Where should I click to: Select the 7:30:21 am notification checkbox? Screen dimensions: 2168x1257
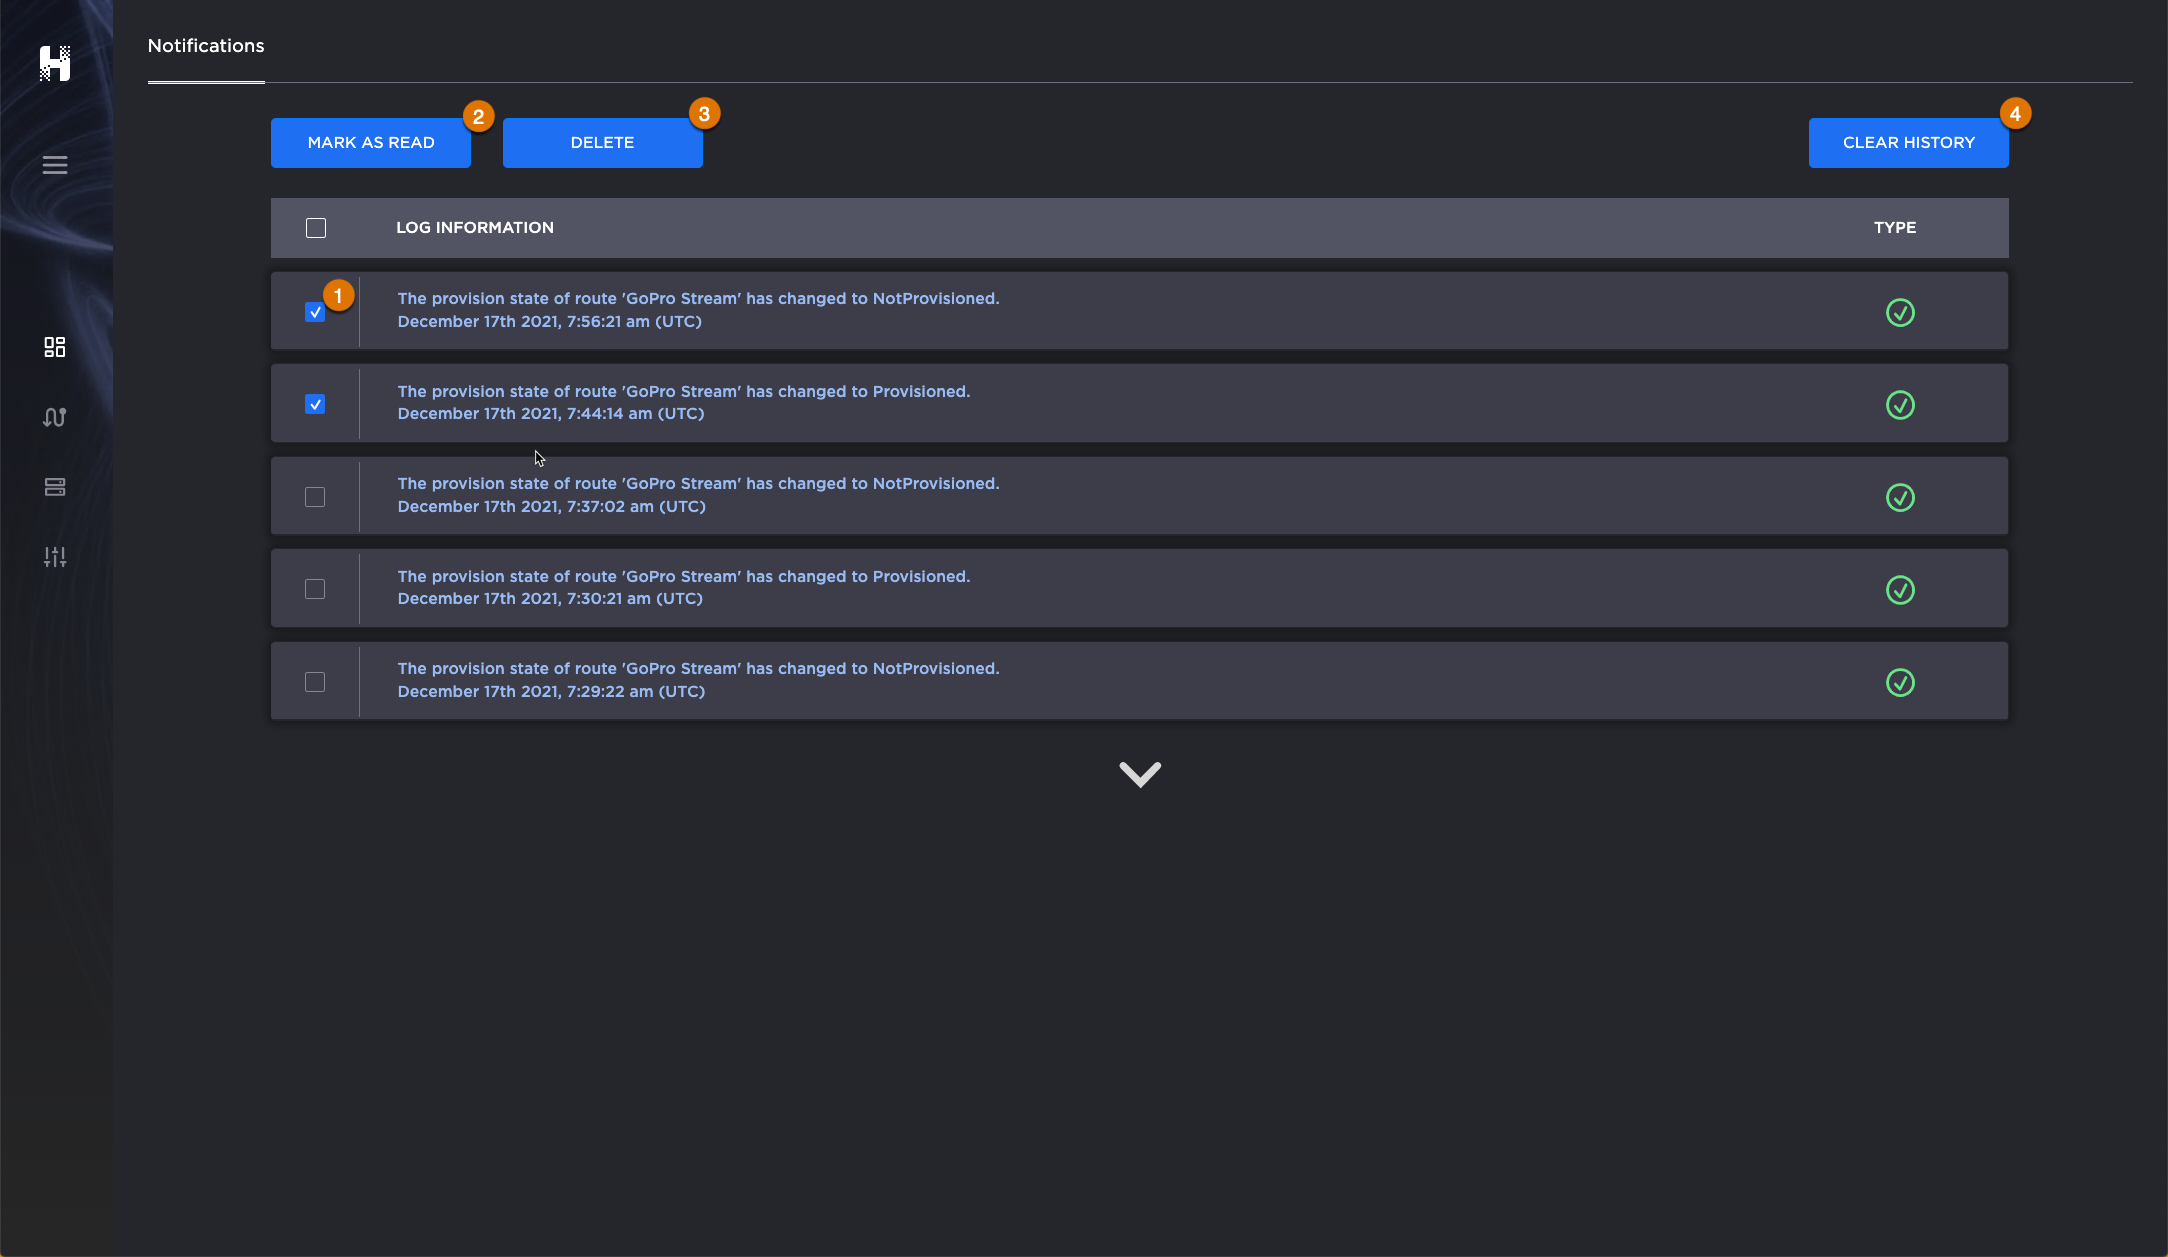coord(315,589)
